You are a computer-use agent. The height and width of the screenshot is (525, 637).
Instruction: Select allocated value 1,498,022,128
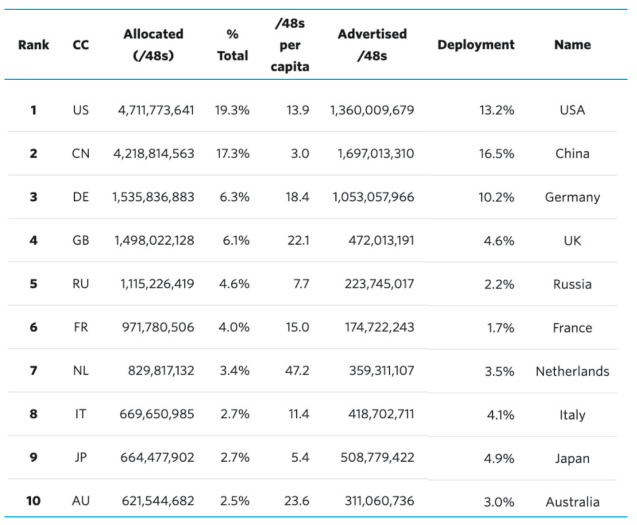[154, 241]
